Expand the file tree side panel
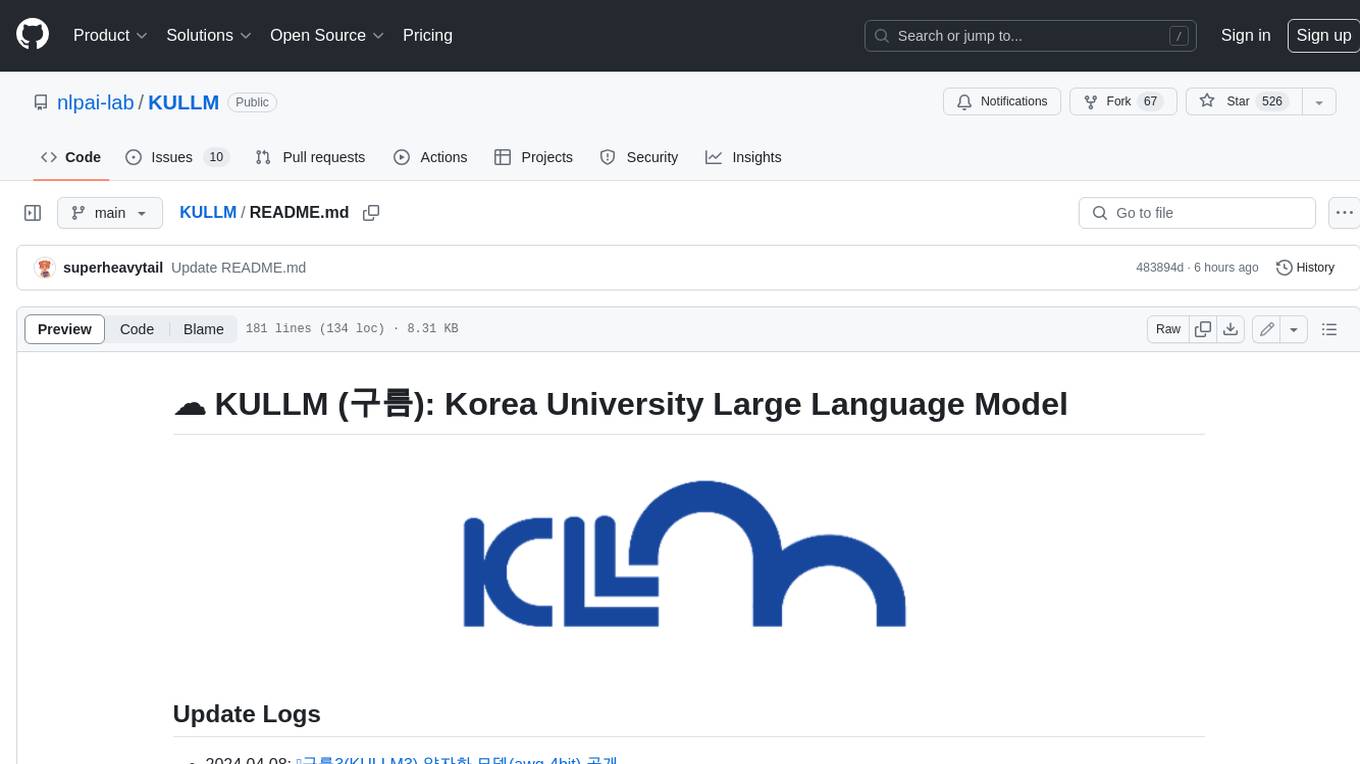The image size is (1360, 764). click(32, 213)
